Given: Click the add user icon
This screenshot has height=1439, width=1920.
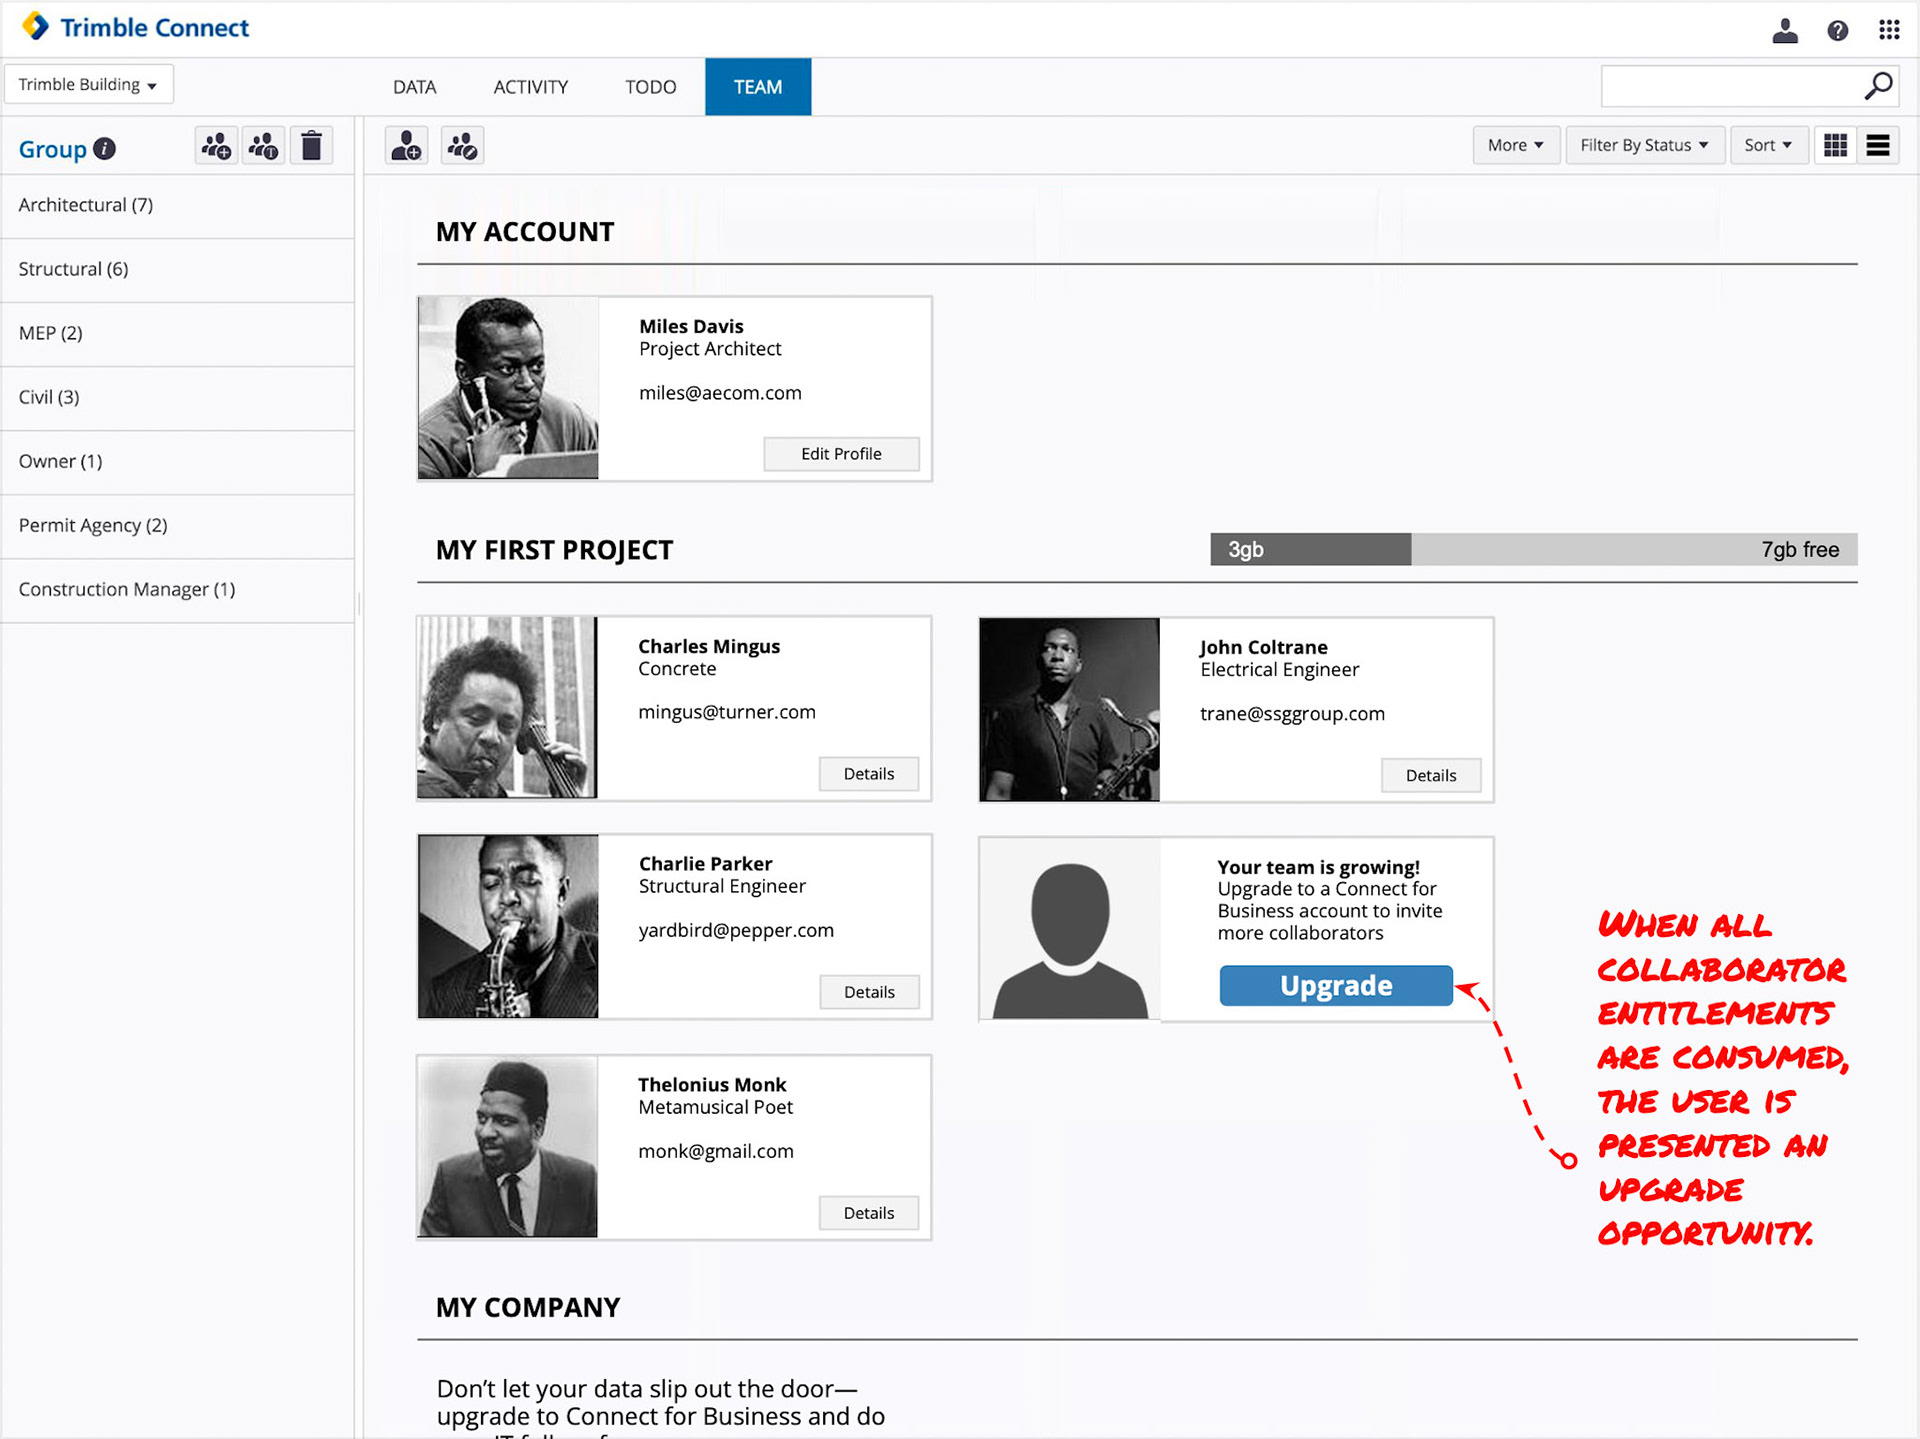Looking at the screenshot, I should click(406, 147).
